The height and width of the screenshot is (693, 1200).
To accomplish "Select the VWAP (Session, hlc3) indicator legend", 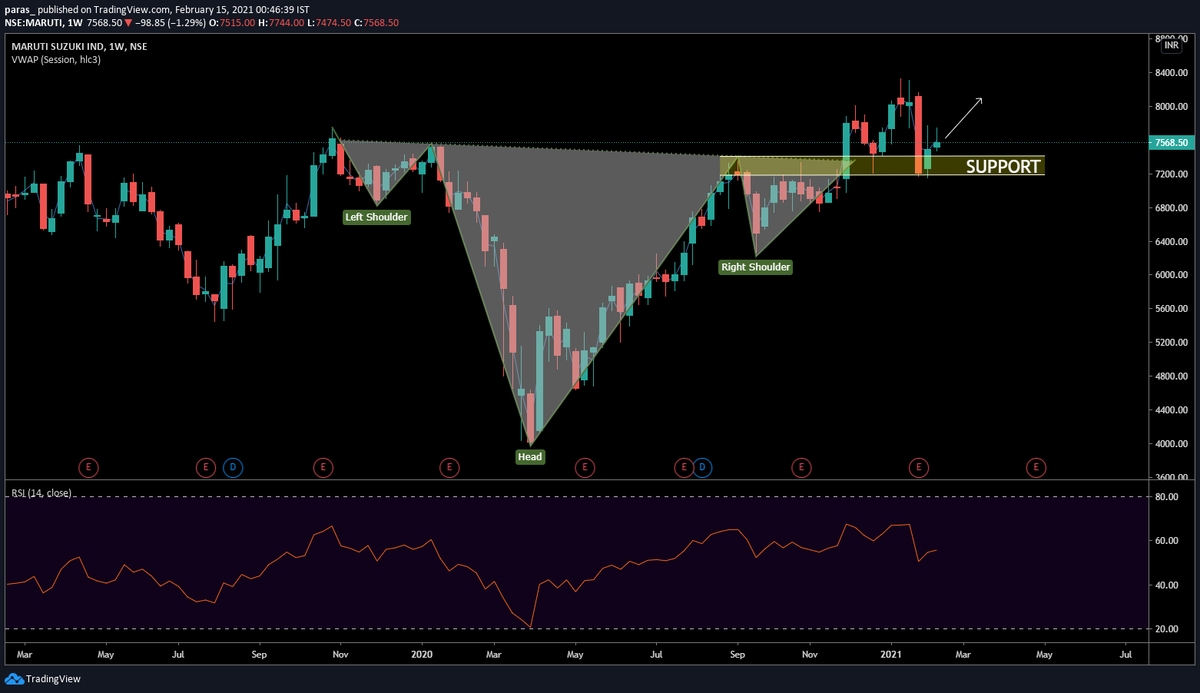I will coord(56,60).
